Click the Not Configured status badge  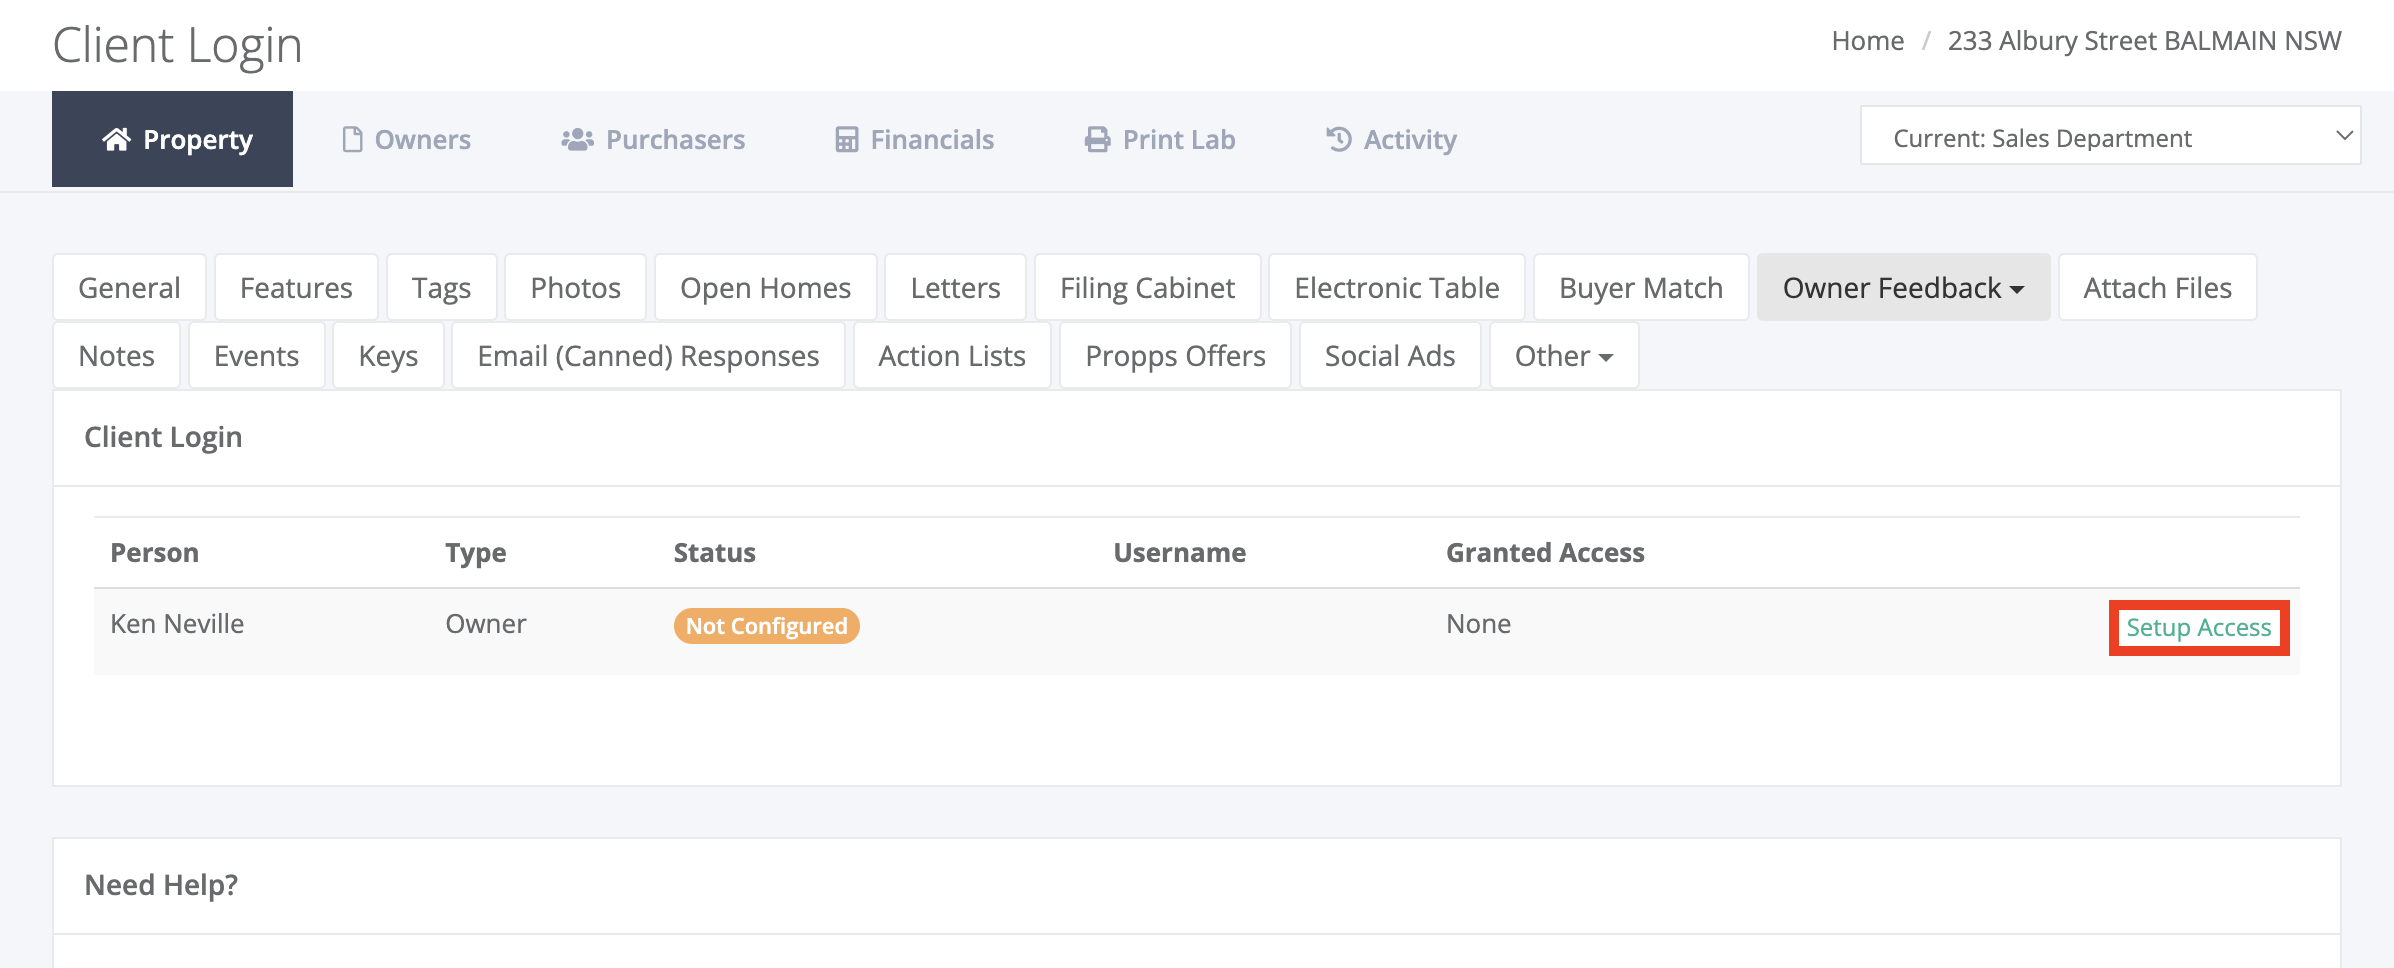pos(766,626)
